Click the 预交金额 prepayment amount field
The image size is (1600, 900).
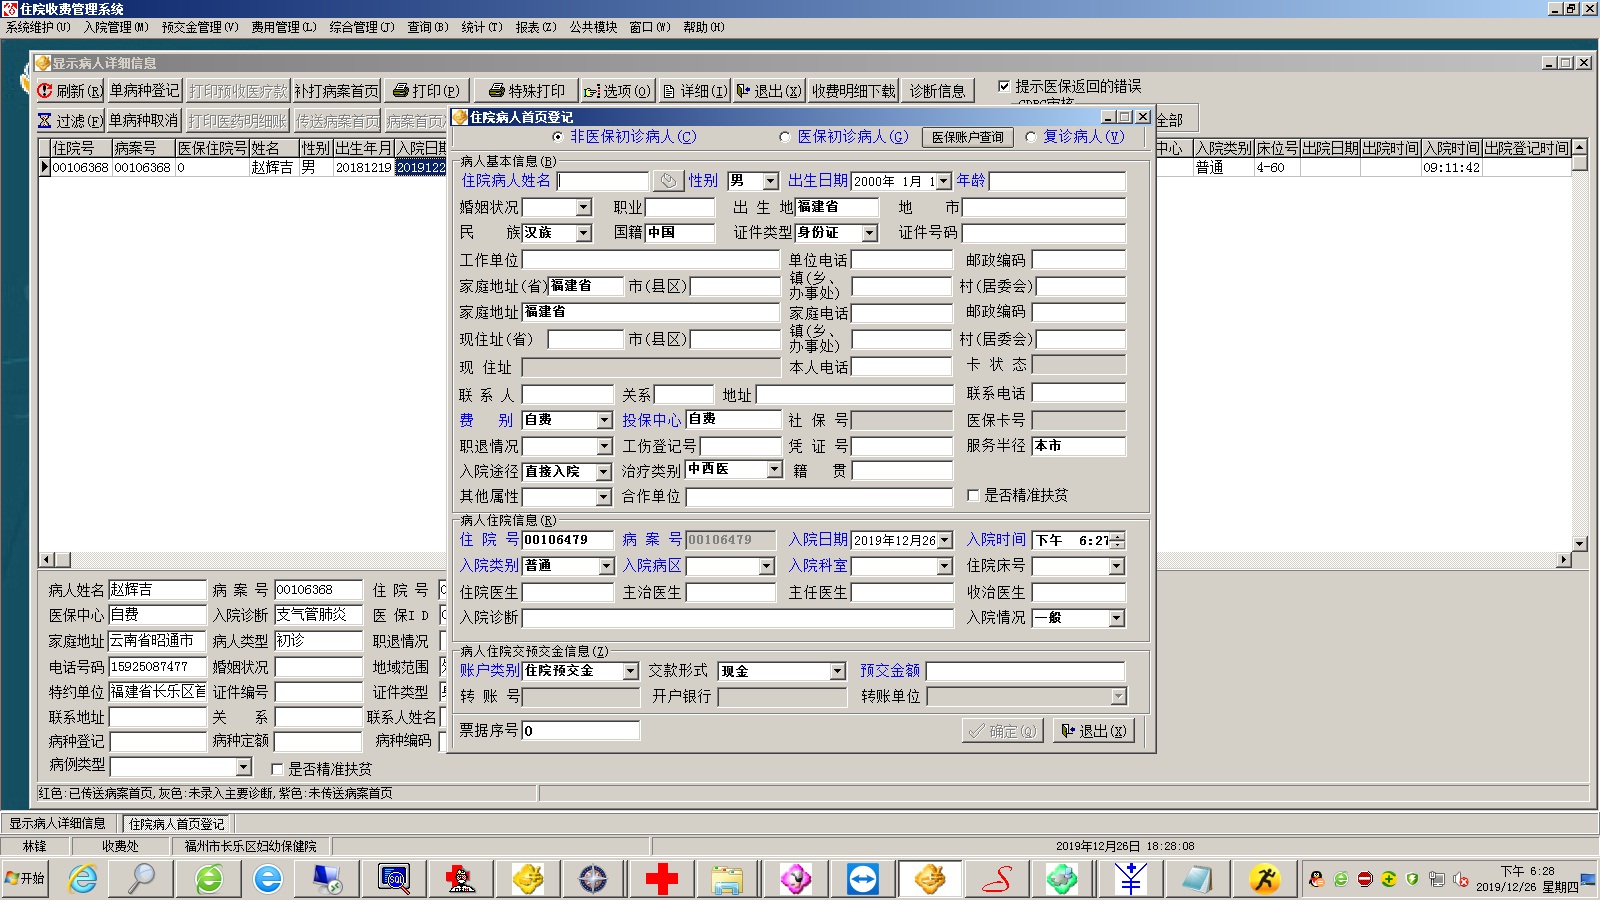(1025, 671)
